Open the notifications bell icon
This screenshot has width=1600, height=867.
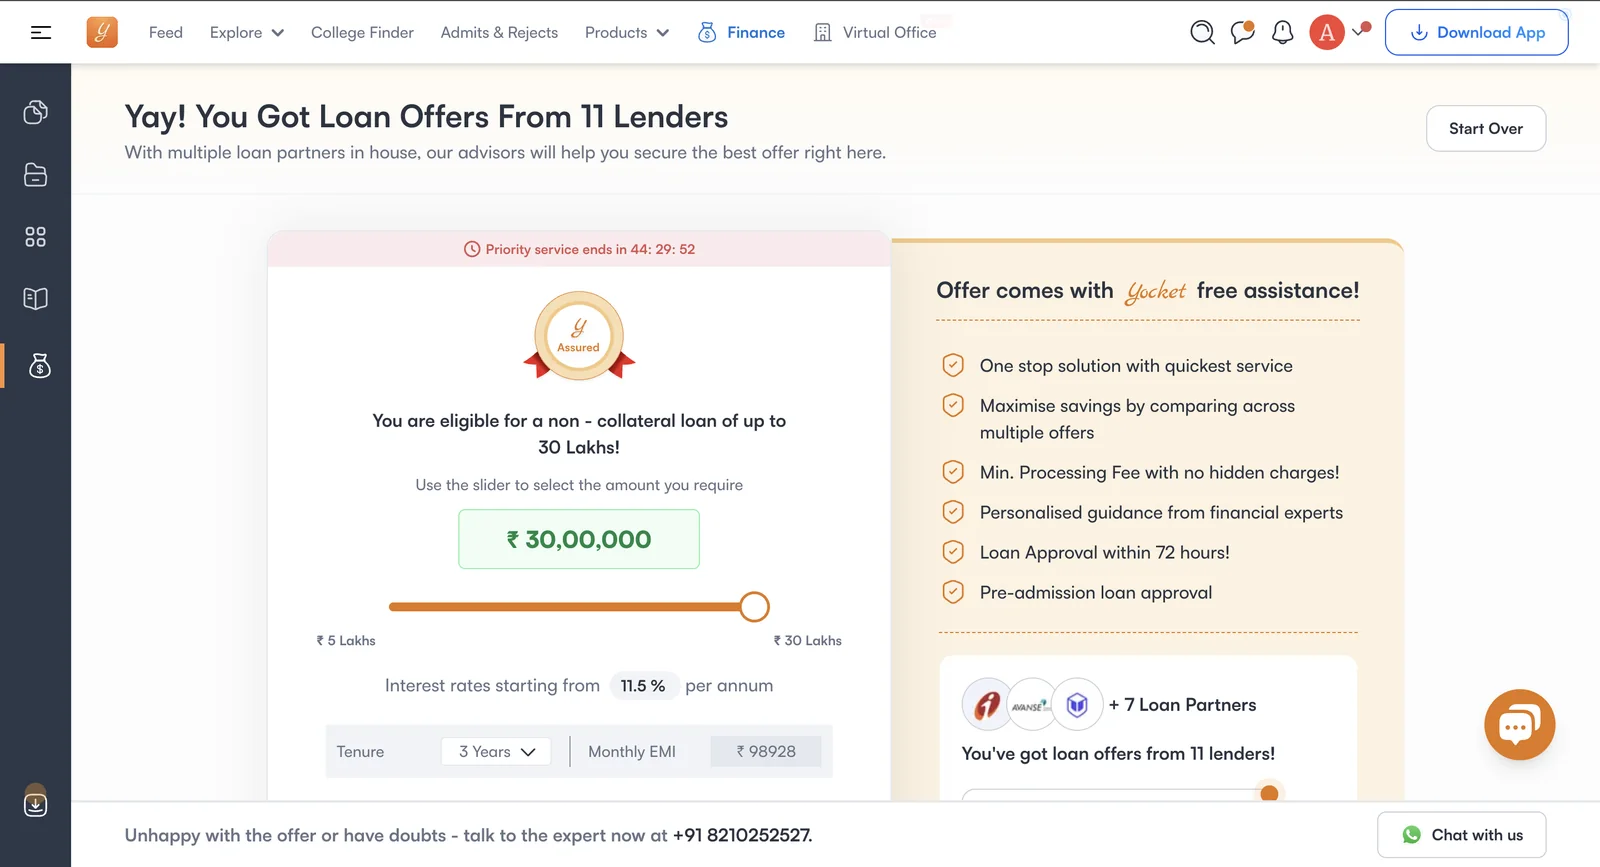click(1282, 33)
